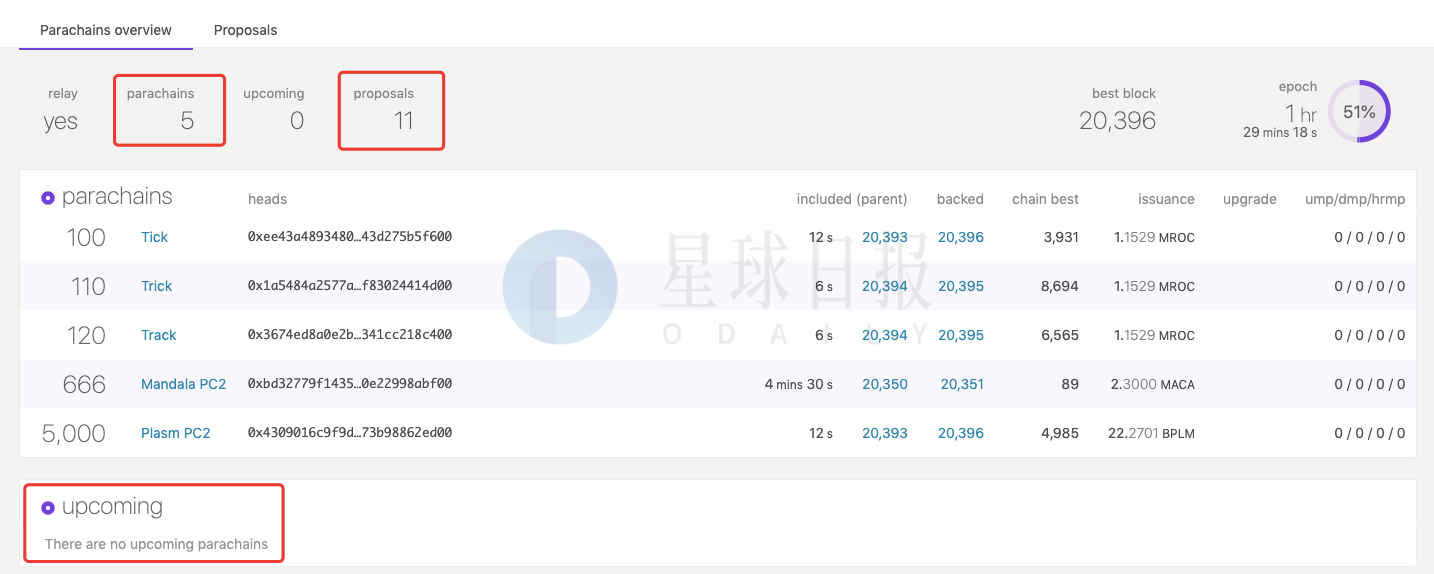Click the heads column header
Viewport: 1434px width, 574px height.
(268, 199)
